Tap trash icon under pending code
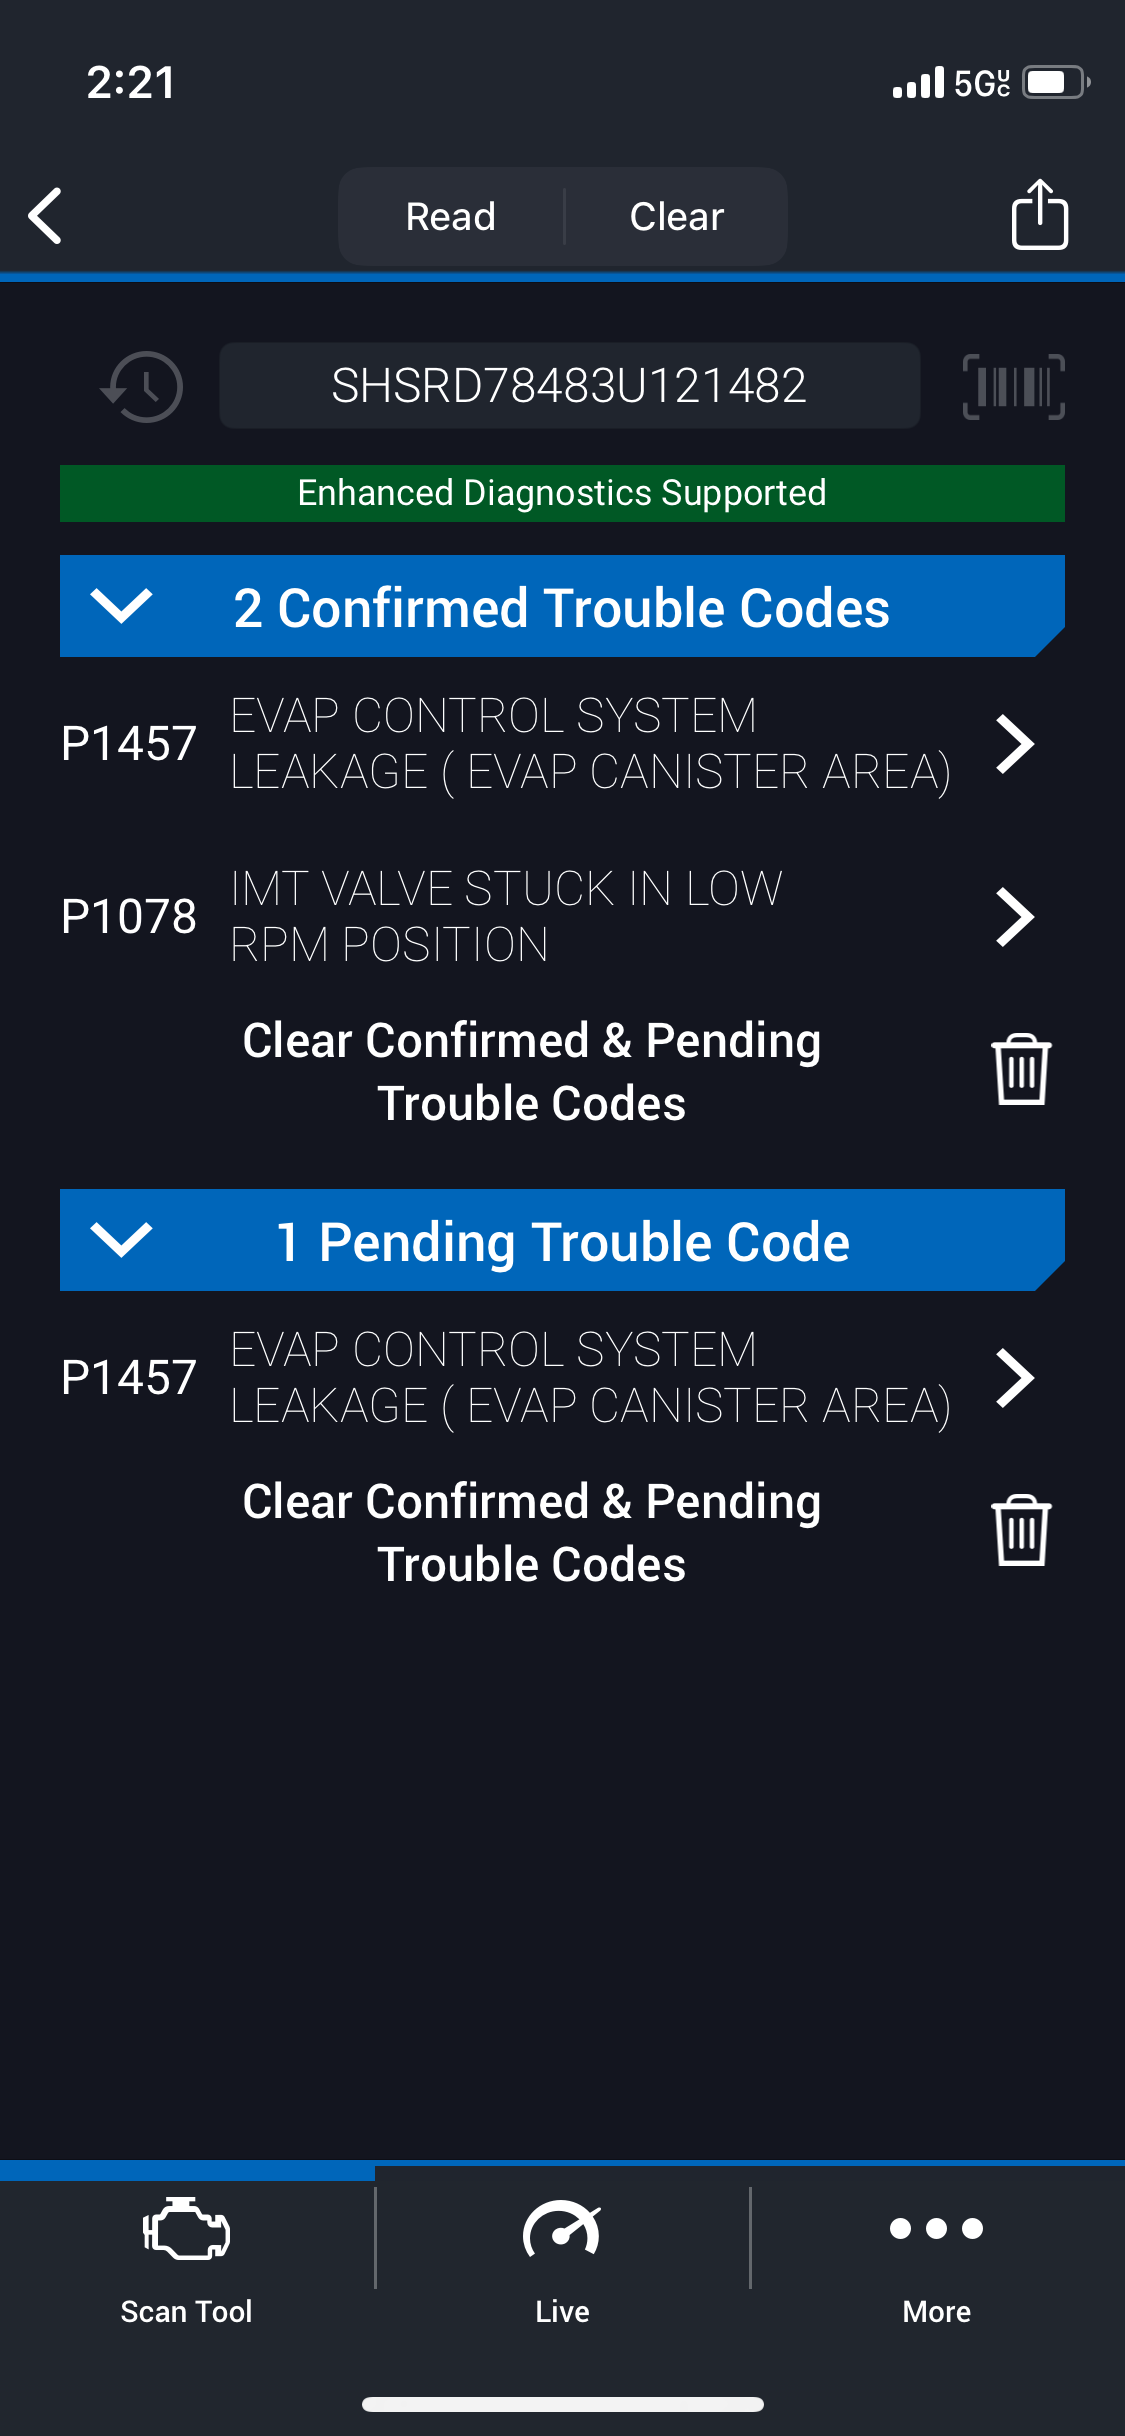 [1020, 1530]
